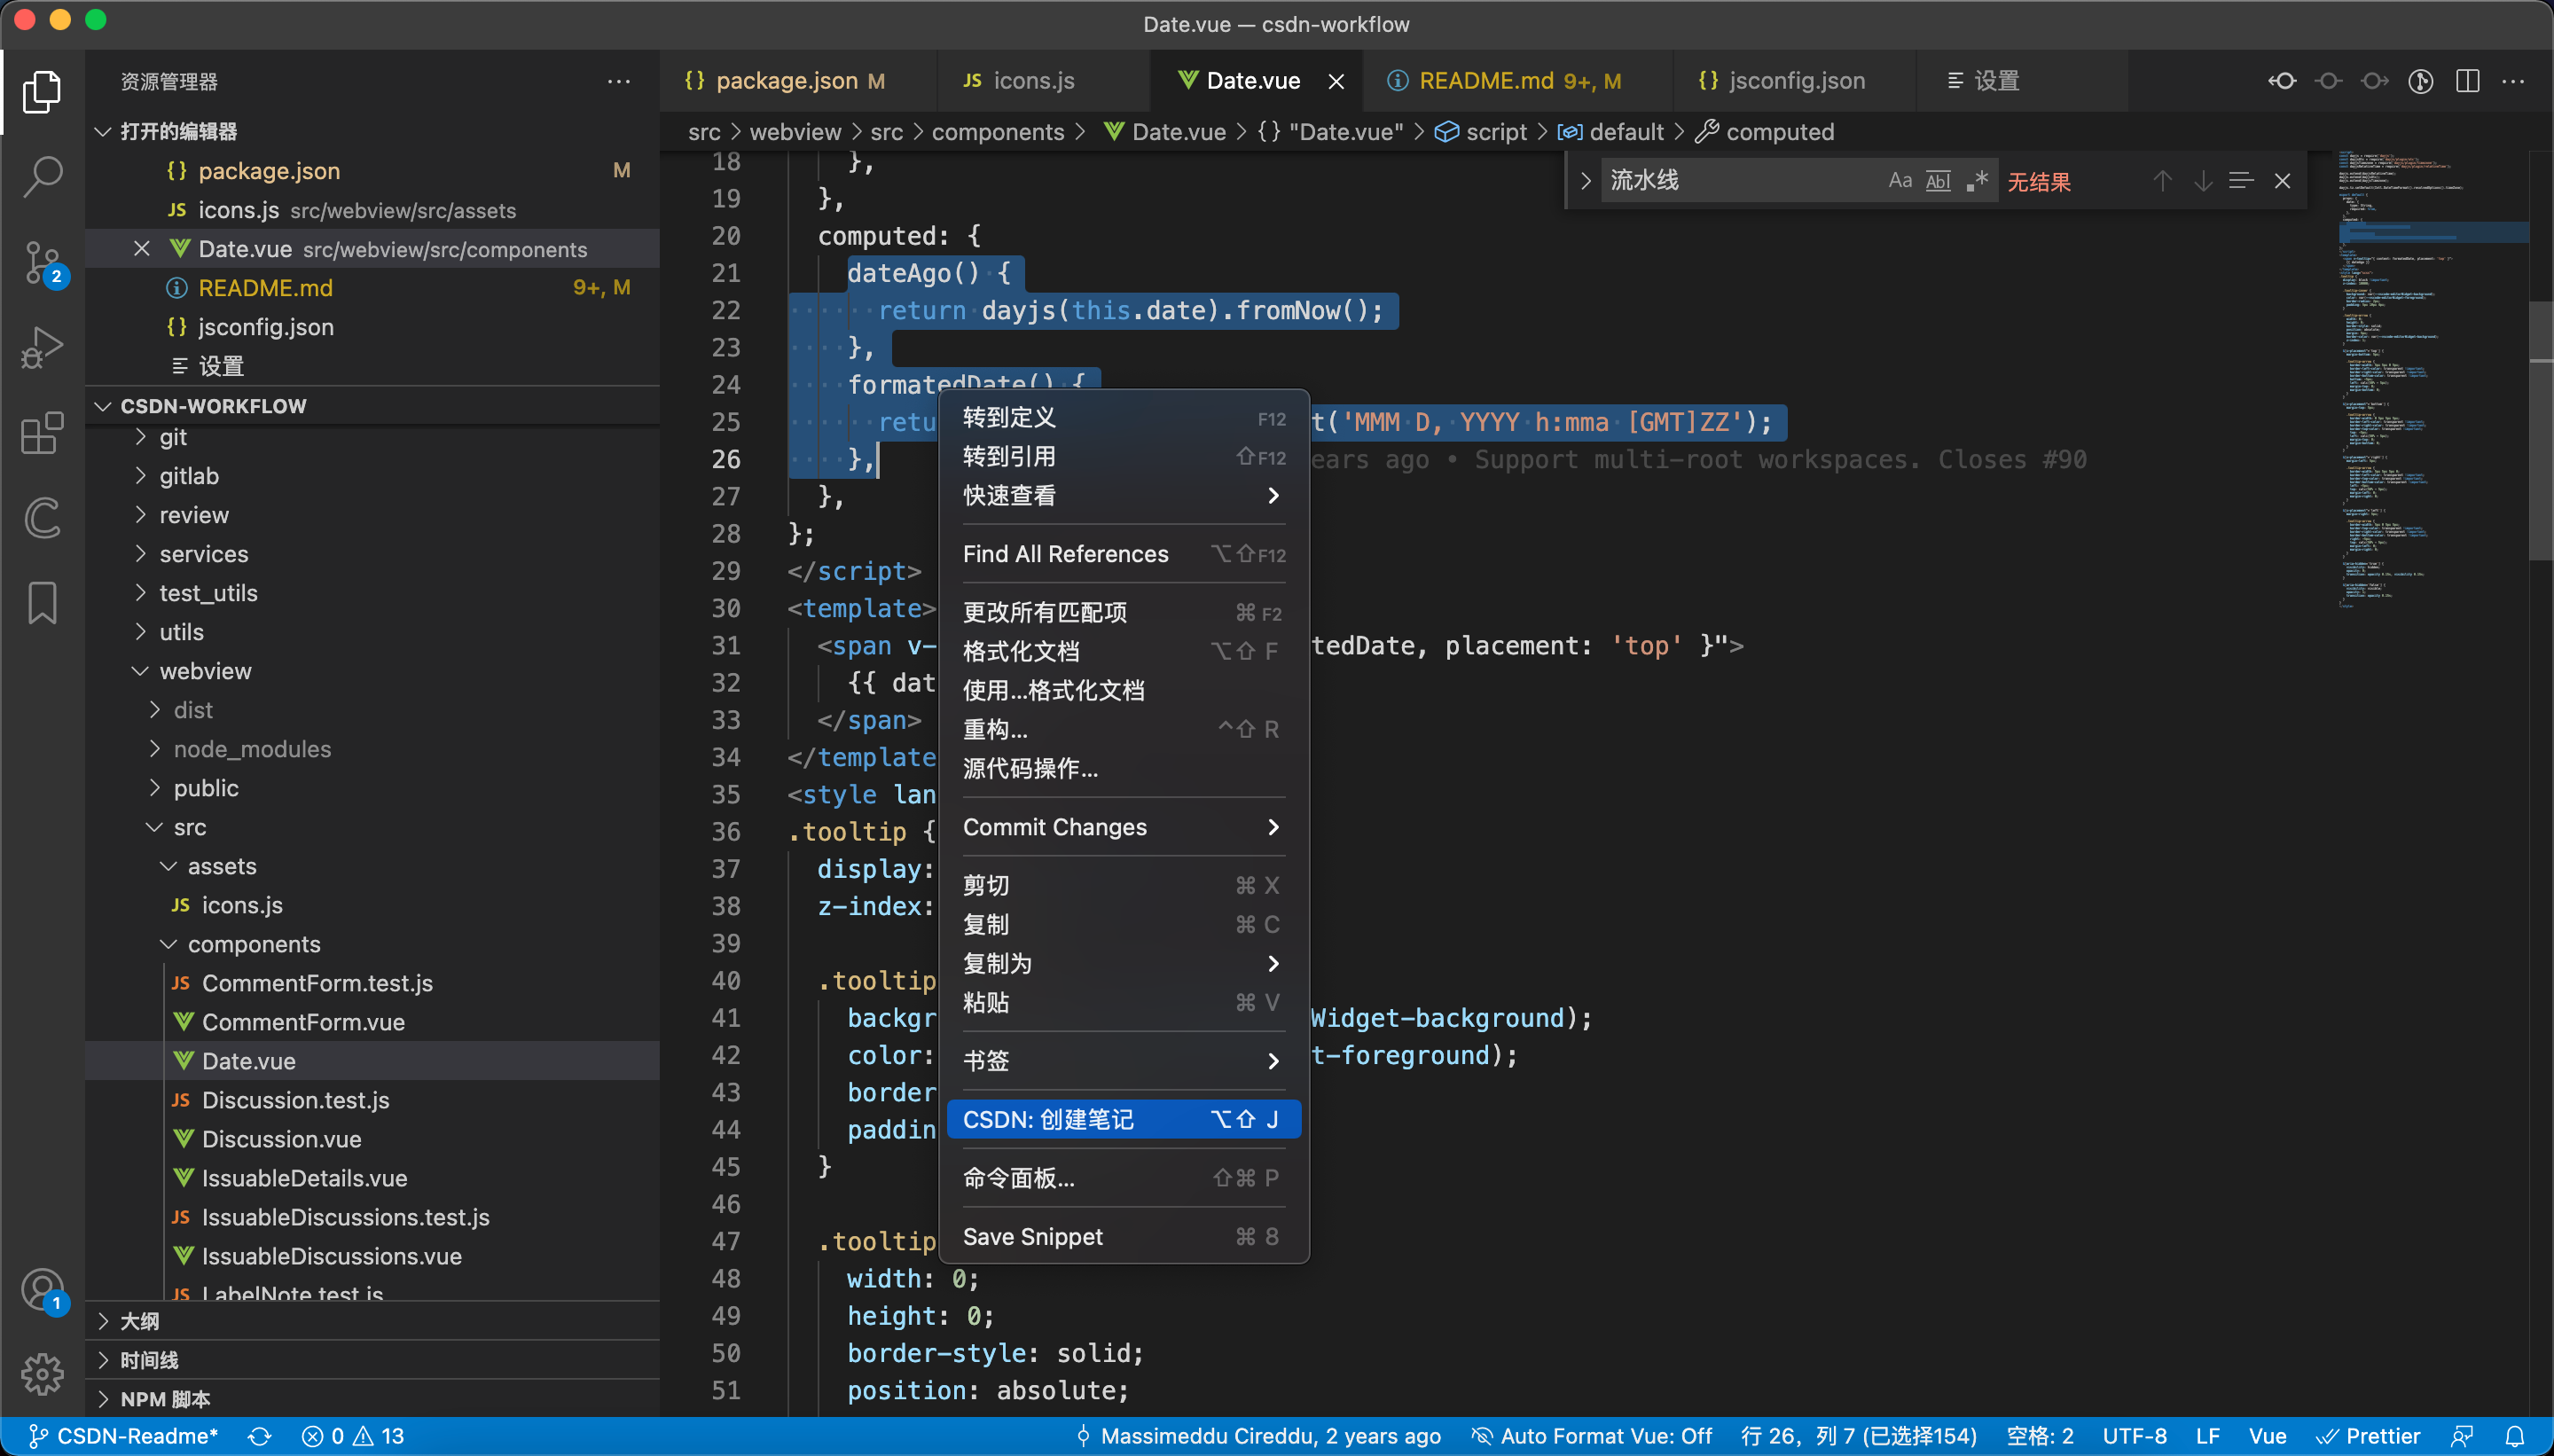Open the Bookmarks view icon
Screen dimensions: 2554x1456
(42, 603)
